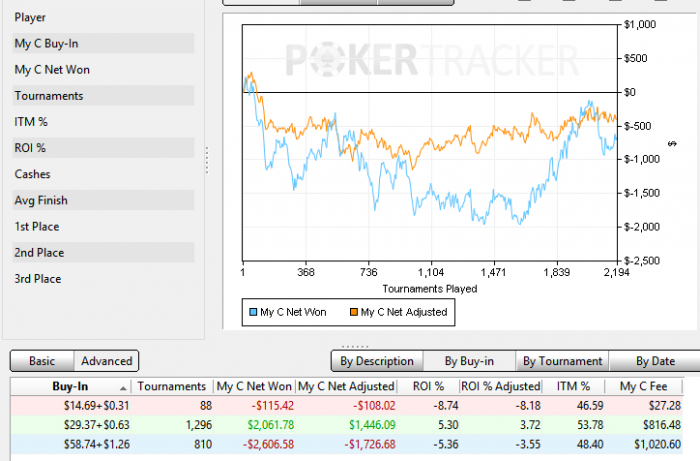
Task: Click the Buy-In sort arrow indicator
Action: pyautogui.click(x=123, y=387)
